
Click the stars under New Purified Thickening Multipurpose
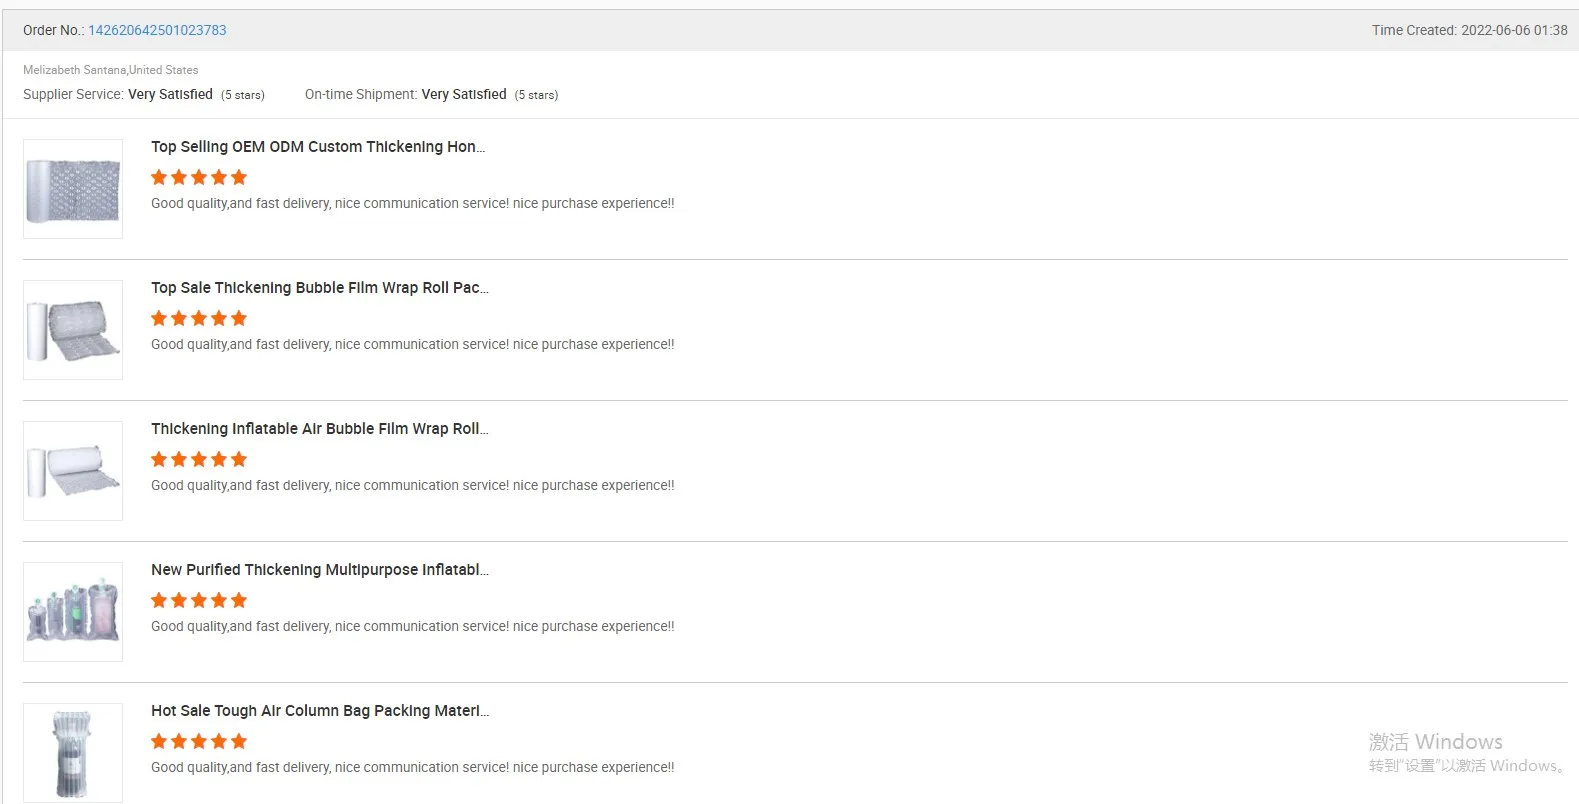[199, 601]
